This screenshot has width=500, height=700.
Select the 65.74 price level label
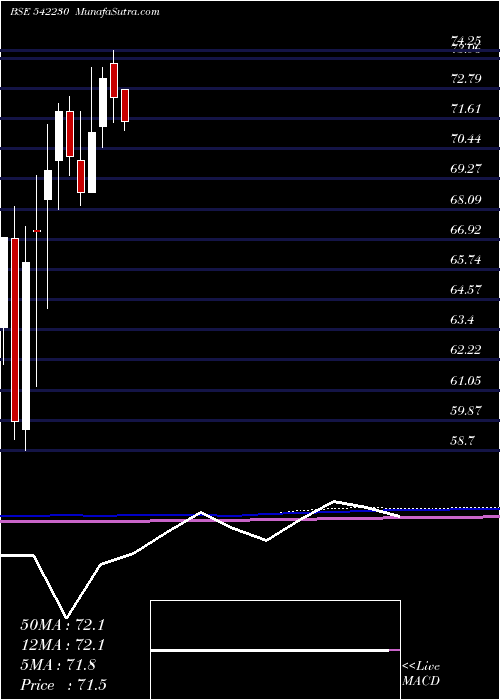(467, 260)
